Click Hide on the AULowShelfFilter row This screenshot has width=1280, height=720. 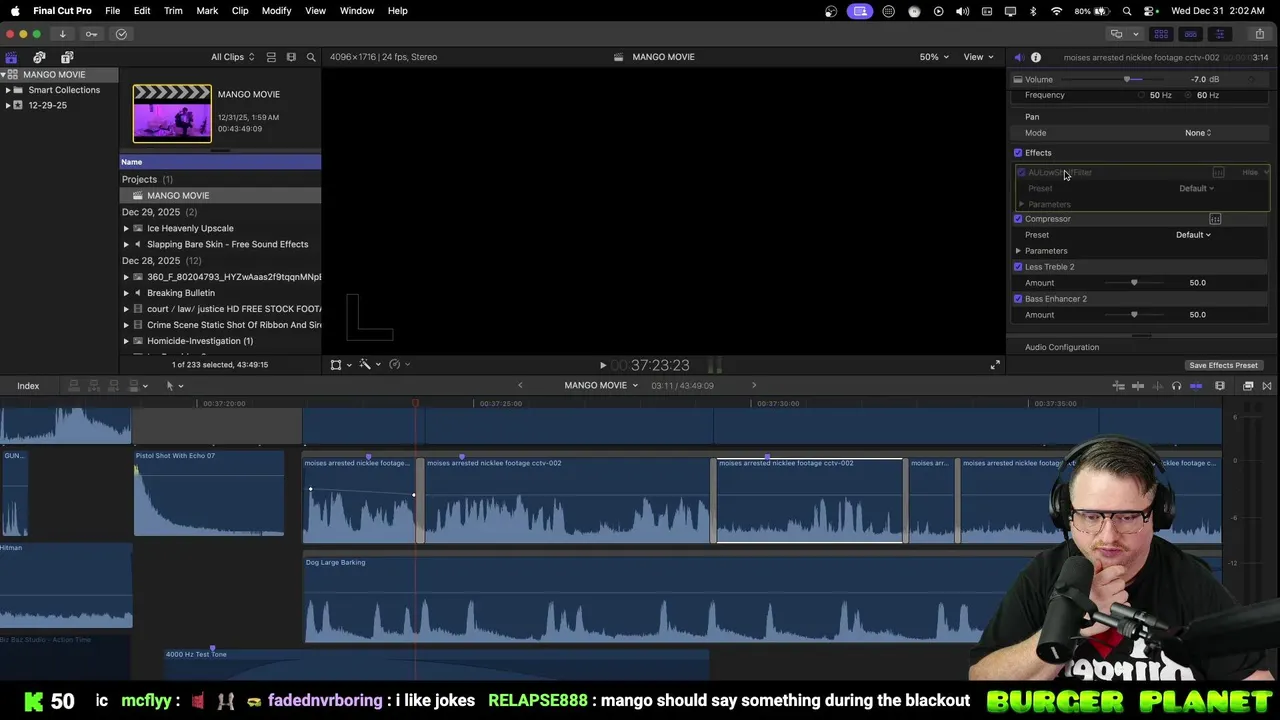point(1250,172)
